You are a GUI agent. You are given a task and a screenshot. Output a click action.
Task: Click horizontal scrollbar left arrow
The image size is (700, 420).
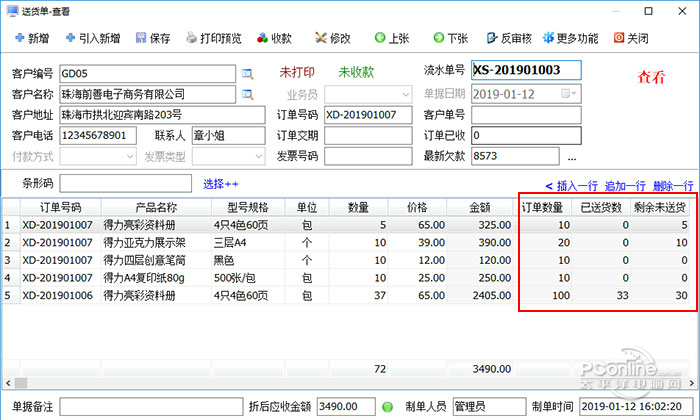[x=8, y=383]
